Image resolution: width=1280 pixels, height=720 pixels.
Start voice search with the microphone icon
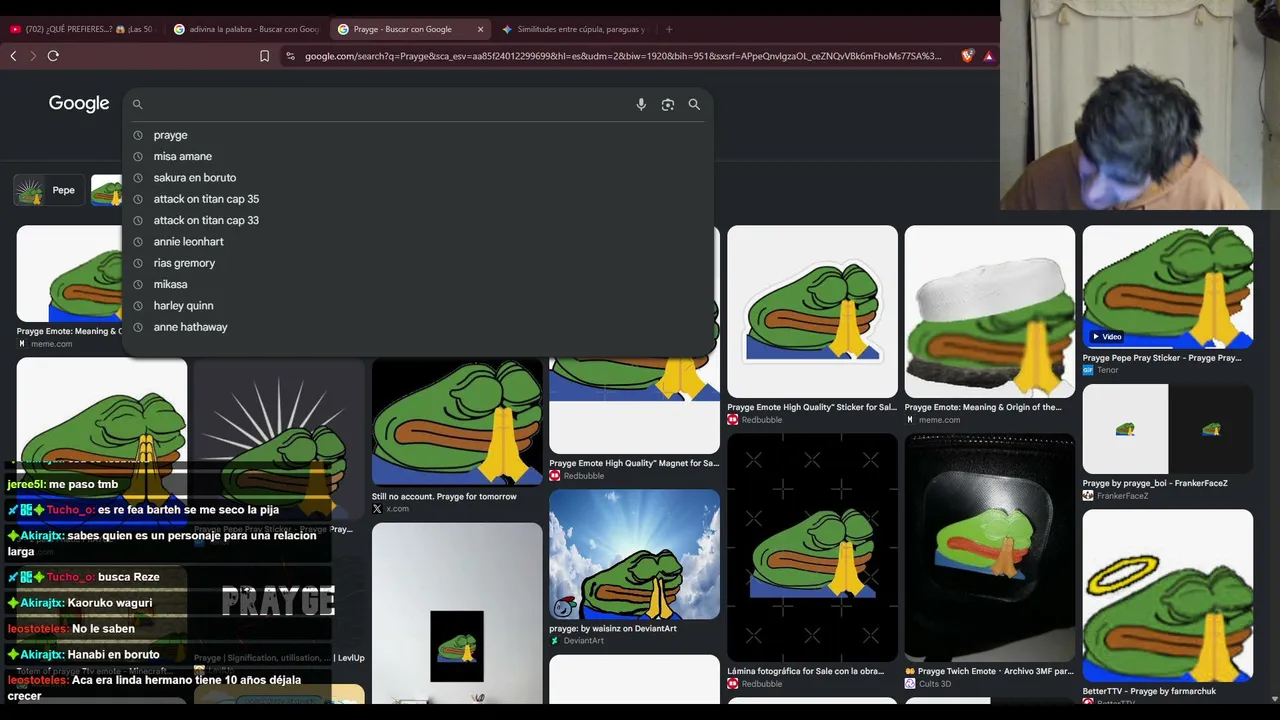coord(641,104)
